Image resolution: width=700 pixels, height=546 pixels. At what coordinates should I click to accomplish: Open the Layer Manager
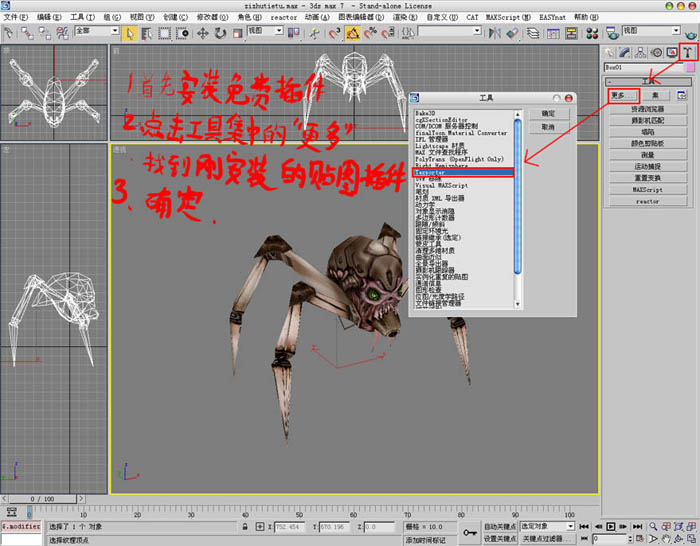pyautogui.click(x=533, y=33)
